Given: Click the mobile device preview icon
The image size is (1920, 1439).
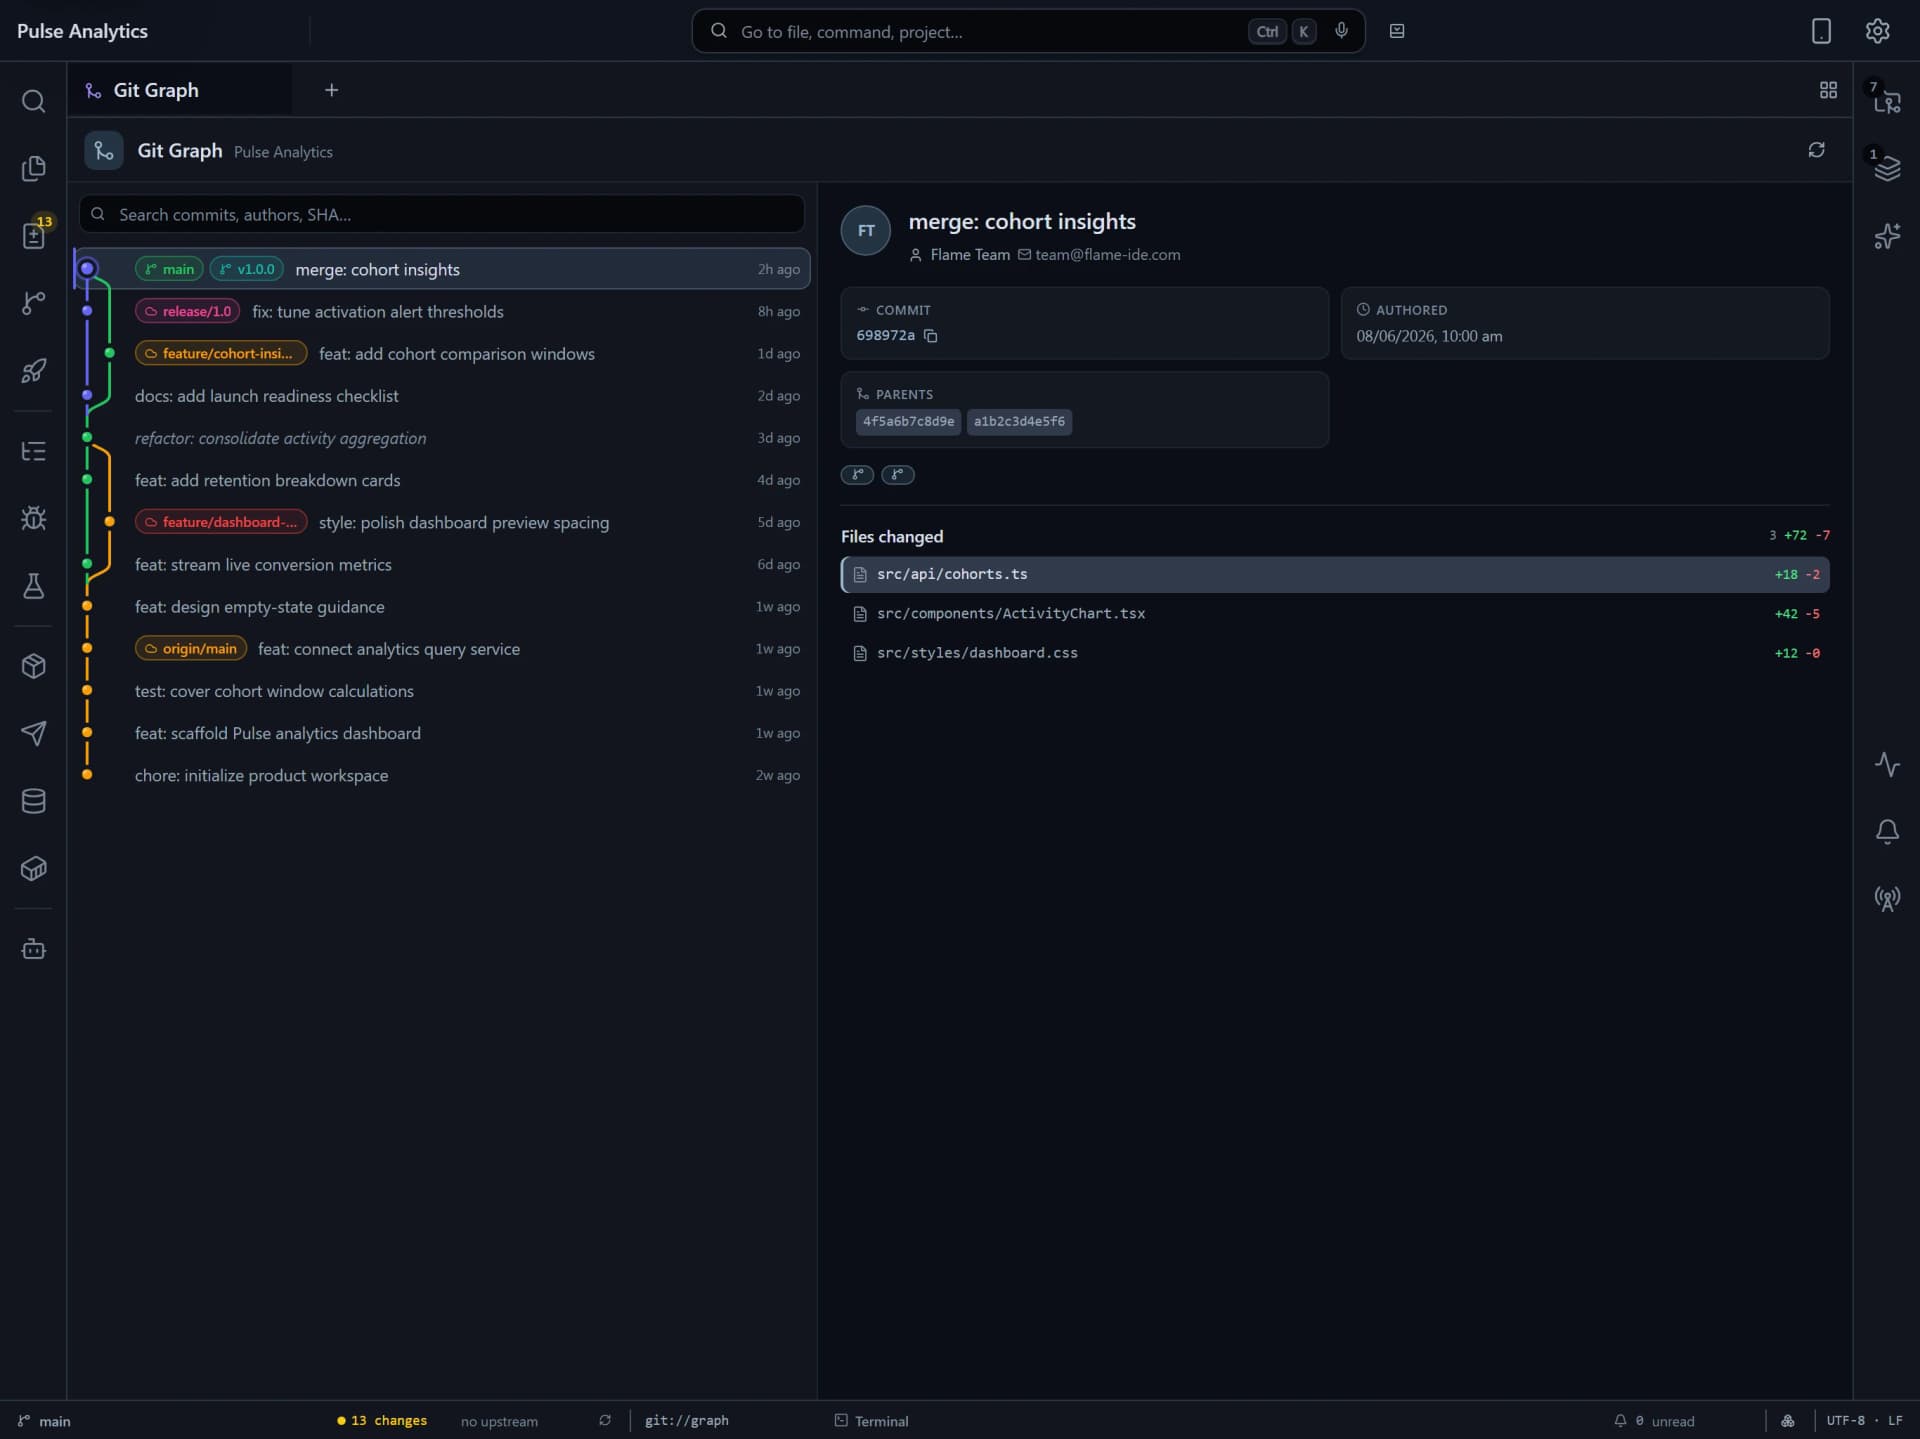Looking at the screenshot, I should 1821,31.
